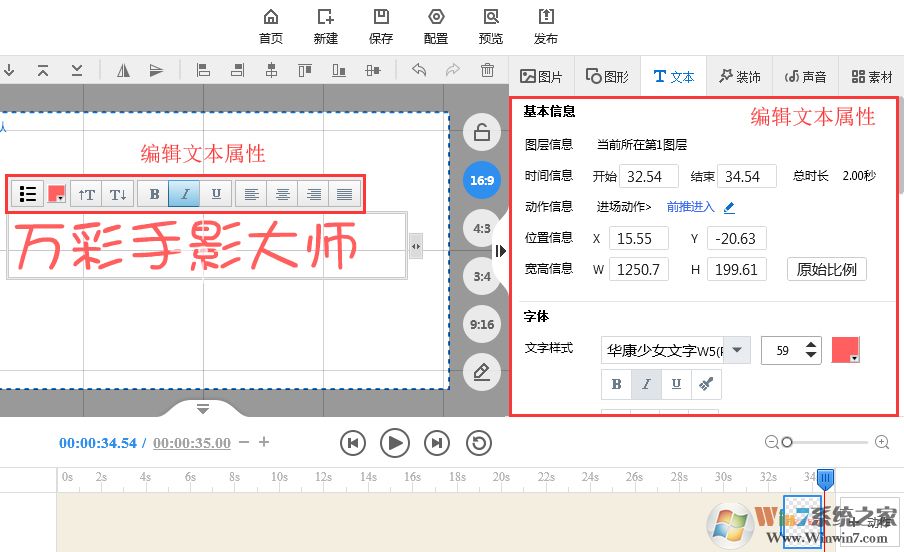
Task: Center objects vertically in toolbar
Action: click(x=373, y=70)
